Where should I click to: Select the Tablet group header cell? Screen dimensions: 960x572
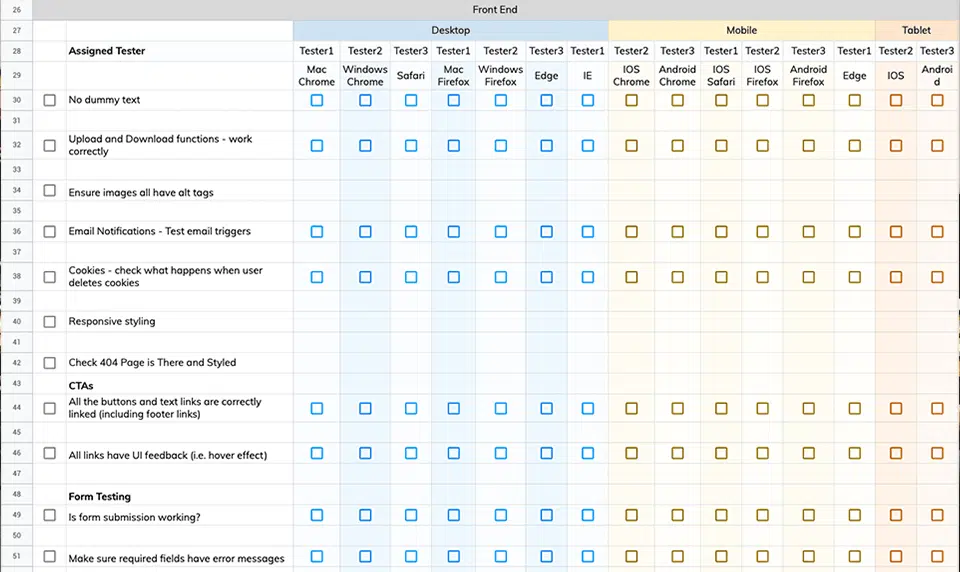[917, 30]
